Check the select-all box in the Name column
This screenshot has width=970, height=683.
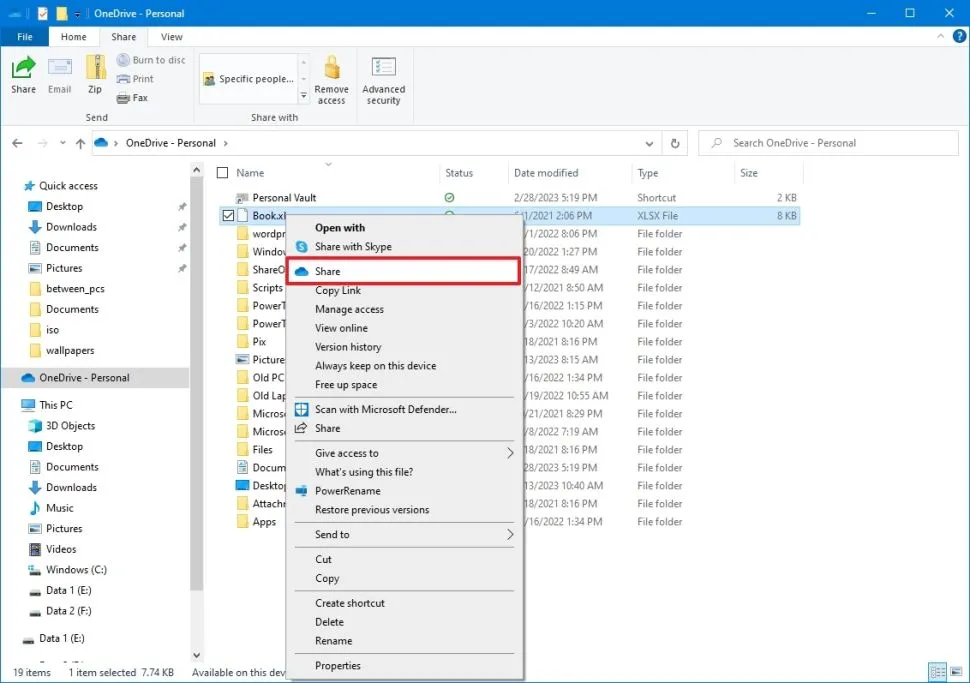click(222, 172)
